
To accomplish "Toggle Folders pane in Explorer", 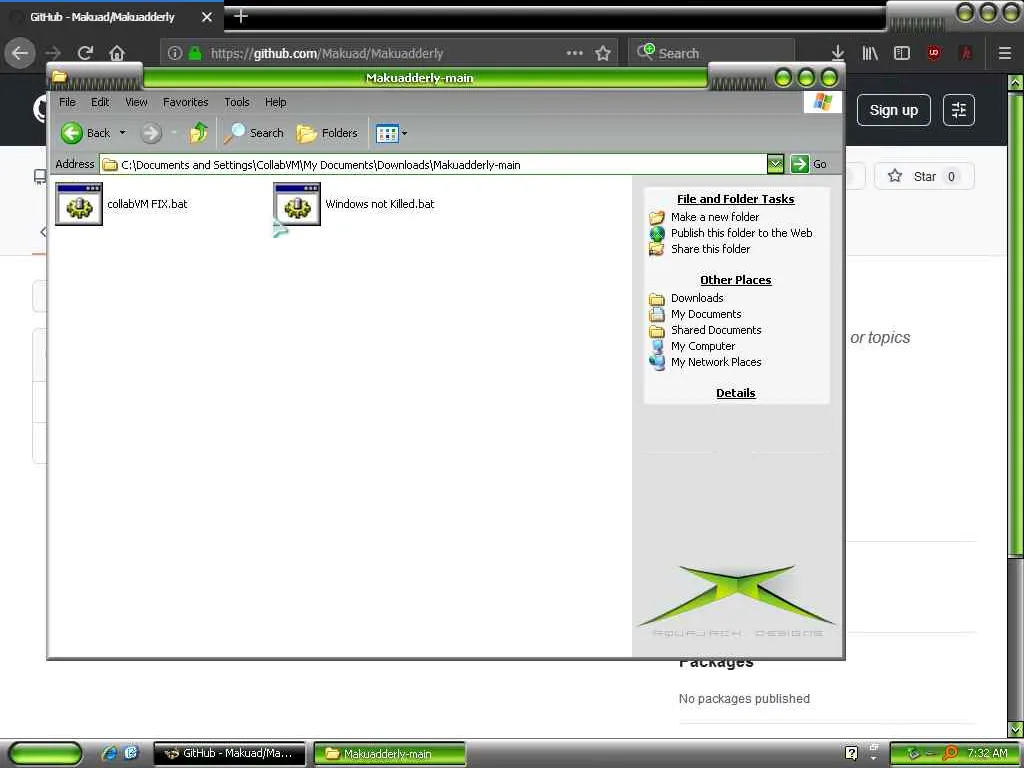I will (x=327, y=133).
